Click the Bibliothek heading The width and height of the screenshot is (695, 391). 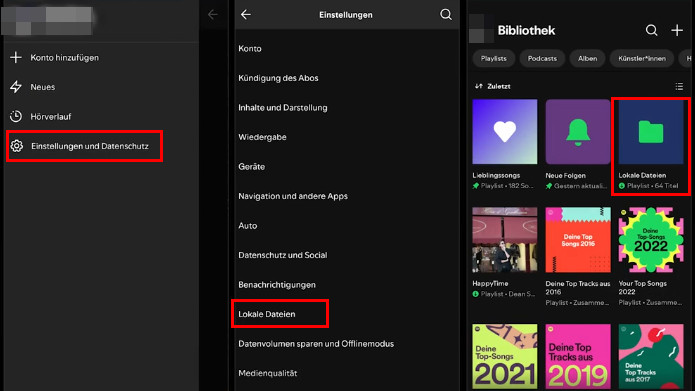point(526,31)
